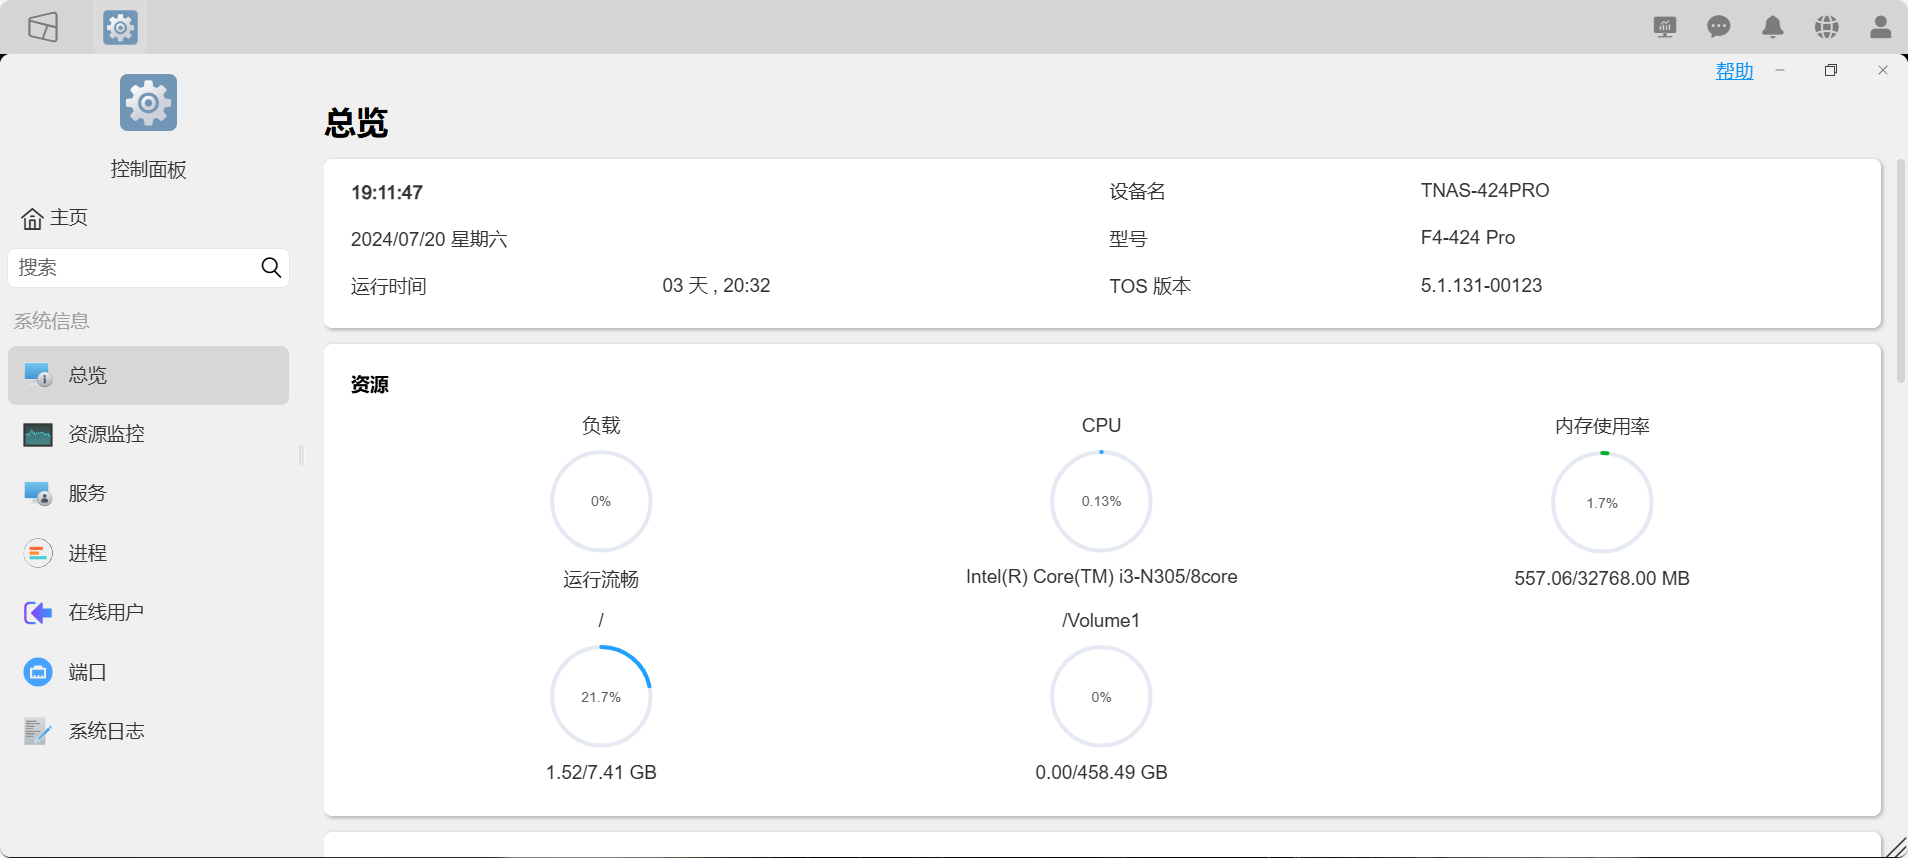This screenshot has height=858, width=1908.
Task: Click the memory value 557.06/32768.00 MB
Action: (1602, 578)
